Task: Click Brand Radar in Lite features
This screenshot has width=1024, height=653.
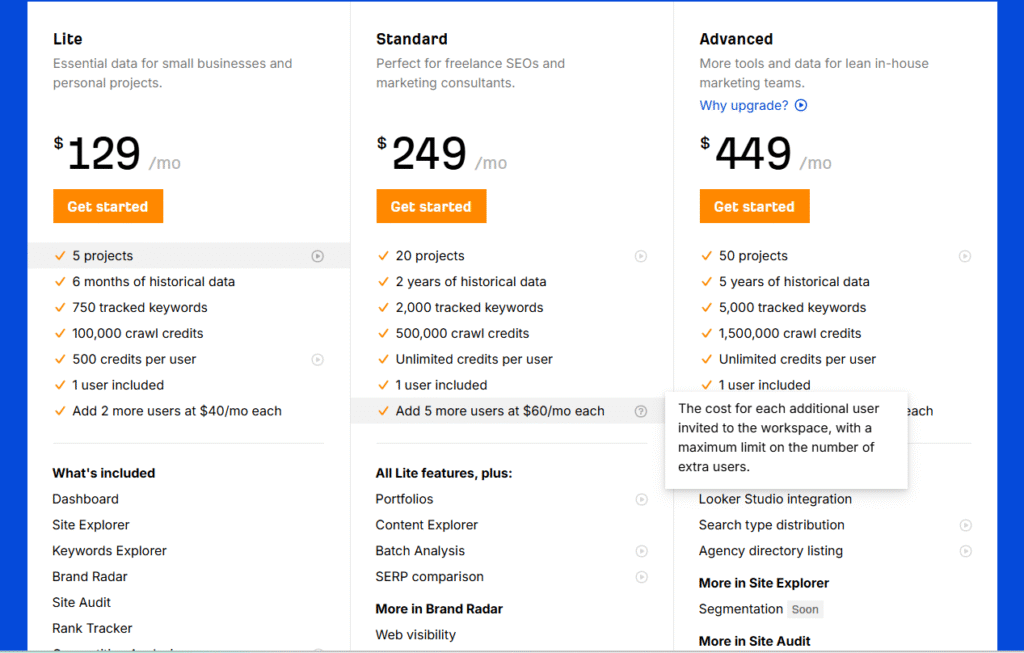Action: pyautogui.click(x=90, y=577)
